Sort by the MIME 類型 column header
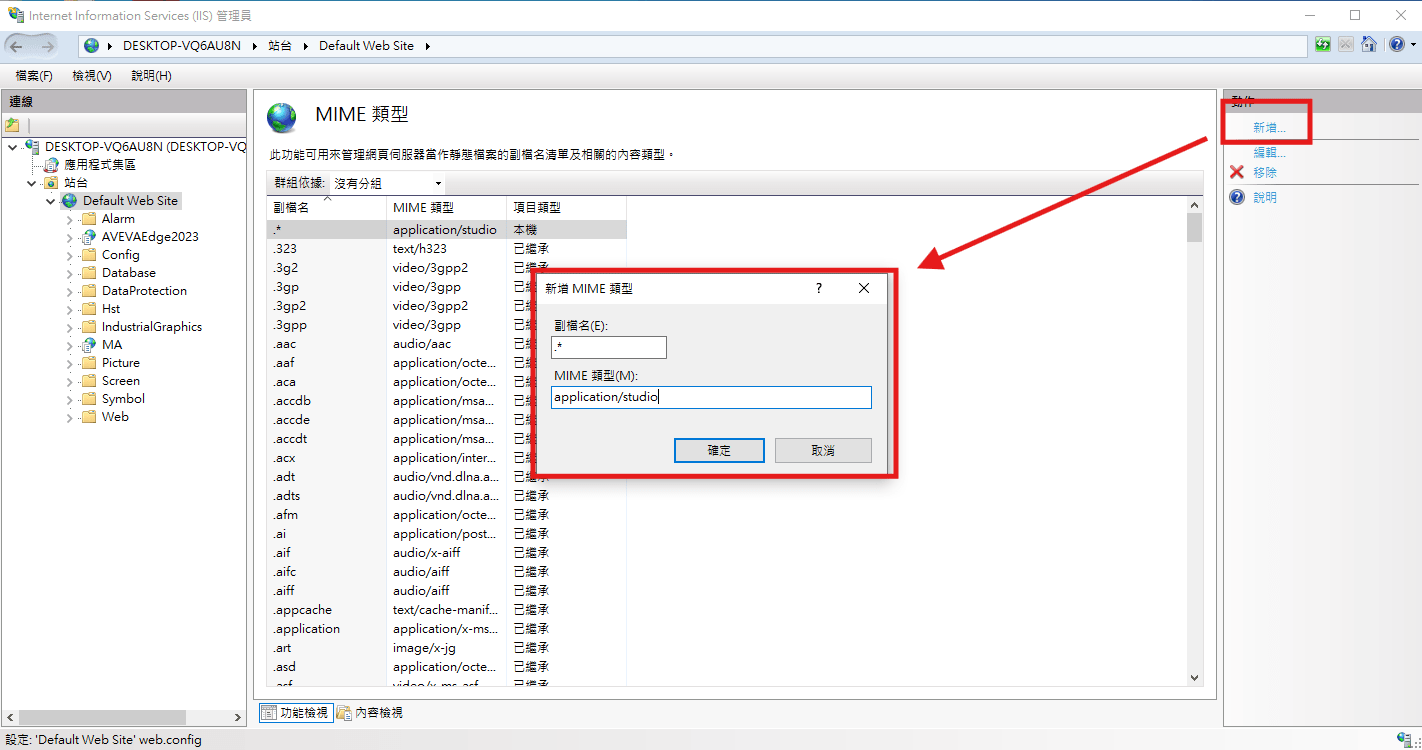The width and height of the screenshot is (1422, 750). [x=446, y=207]
